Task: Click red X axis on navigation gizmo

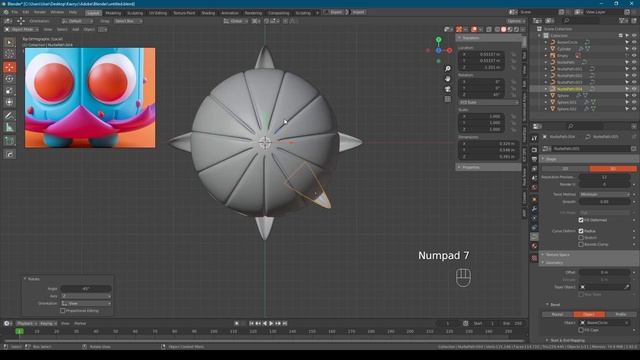Action: coord(449,51)
